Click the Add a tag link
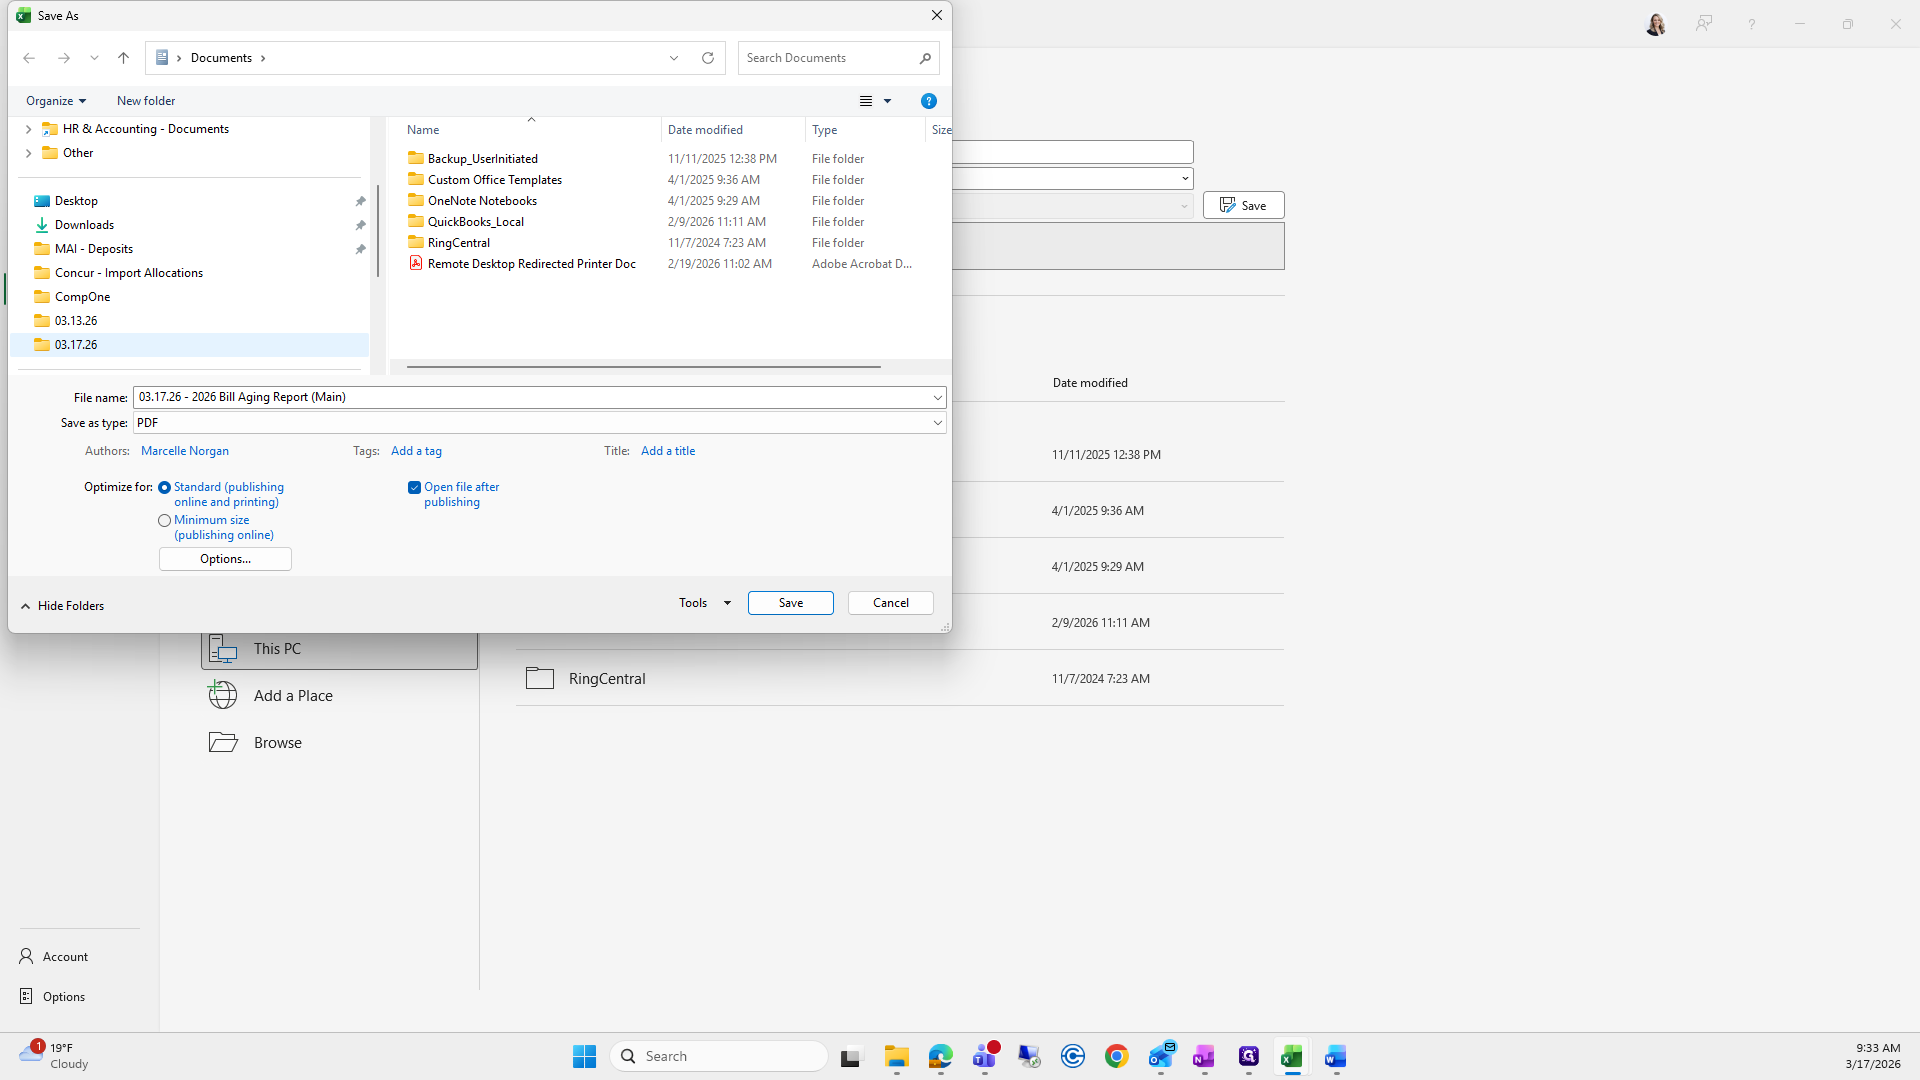 click(416, 451)
